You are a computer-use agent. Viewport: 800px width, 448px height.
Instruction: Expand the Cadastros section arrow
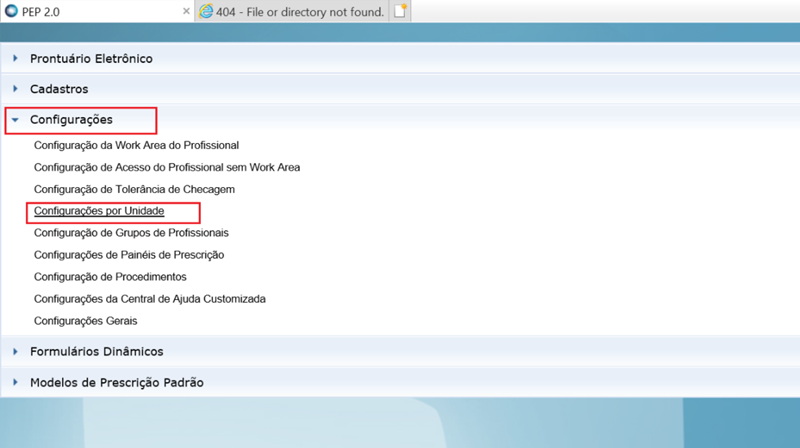[15, 89]
